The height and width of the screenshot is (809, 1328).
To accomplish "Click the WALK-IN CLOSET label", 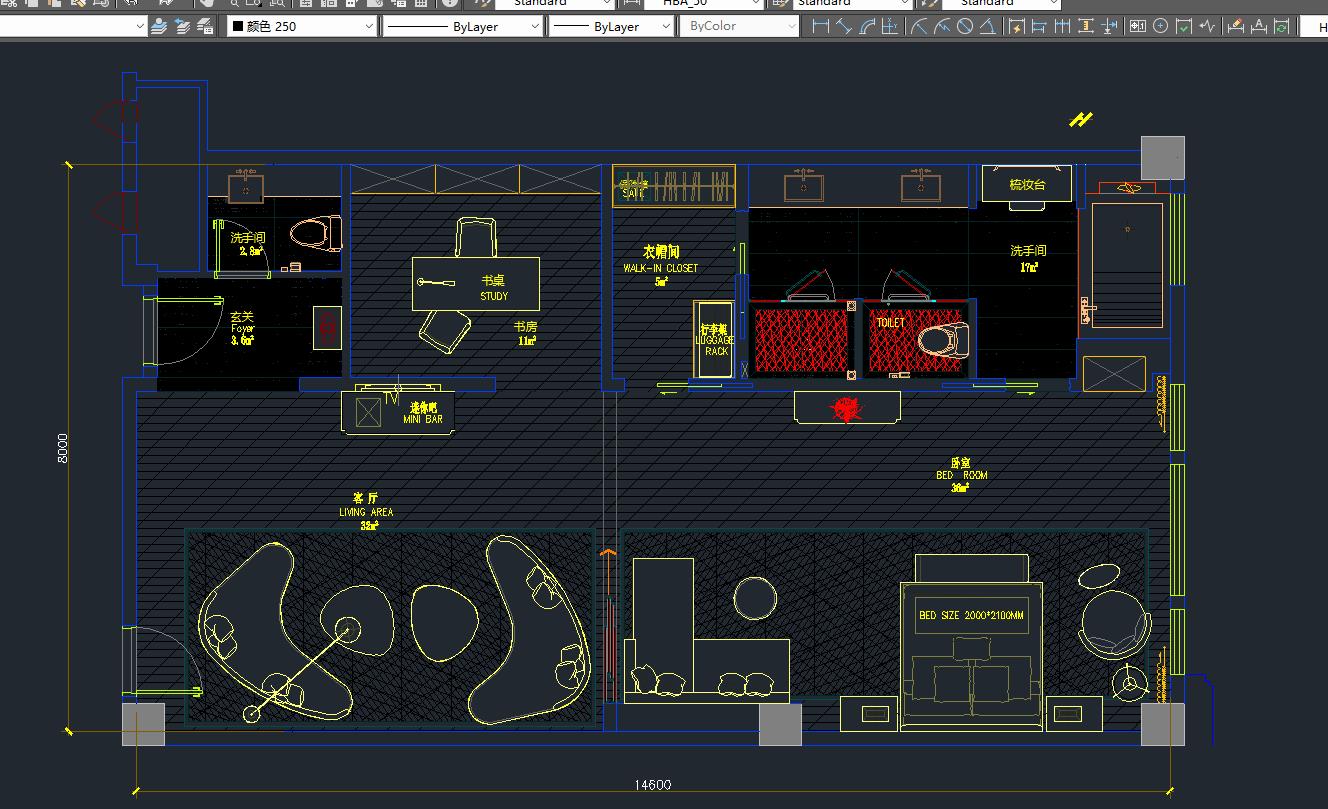I will point(661,269).
